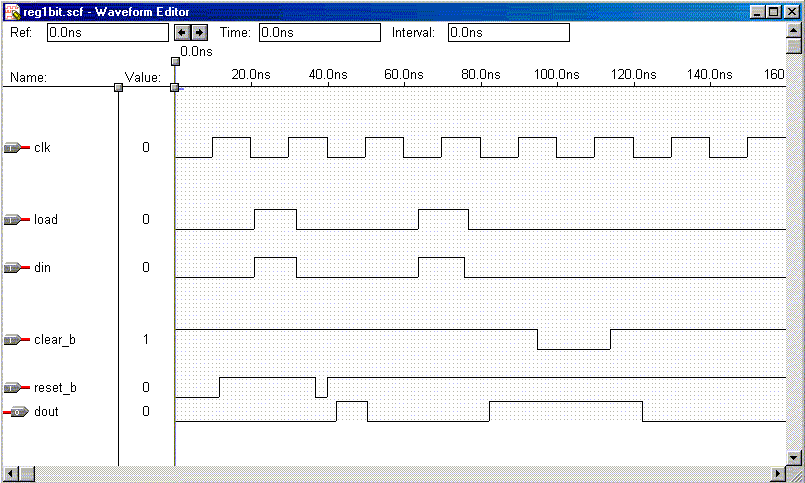805x483 pixels.
Task: Click the horizontal scrollbar's left arrow
Action: [x=11, y=474]
